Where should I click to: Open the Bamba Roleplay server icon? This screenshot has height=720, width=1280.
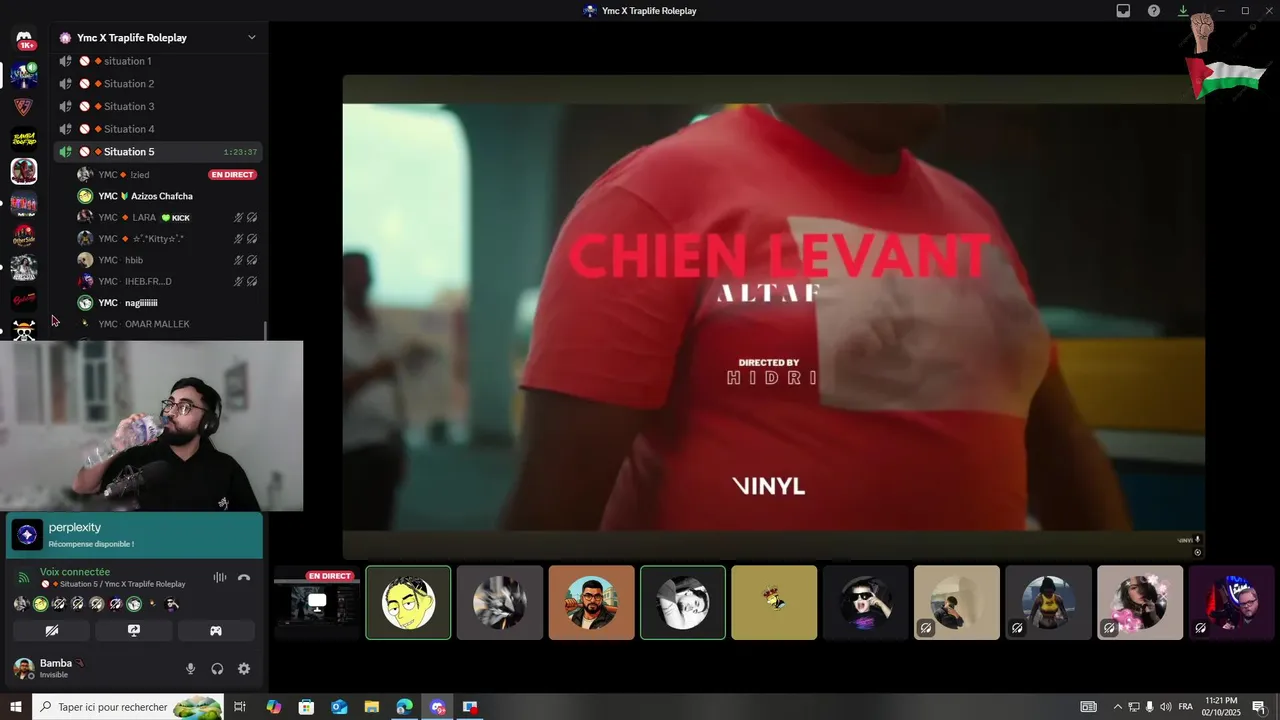pos(24,139)
